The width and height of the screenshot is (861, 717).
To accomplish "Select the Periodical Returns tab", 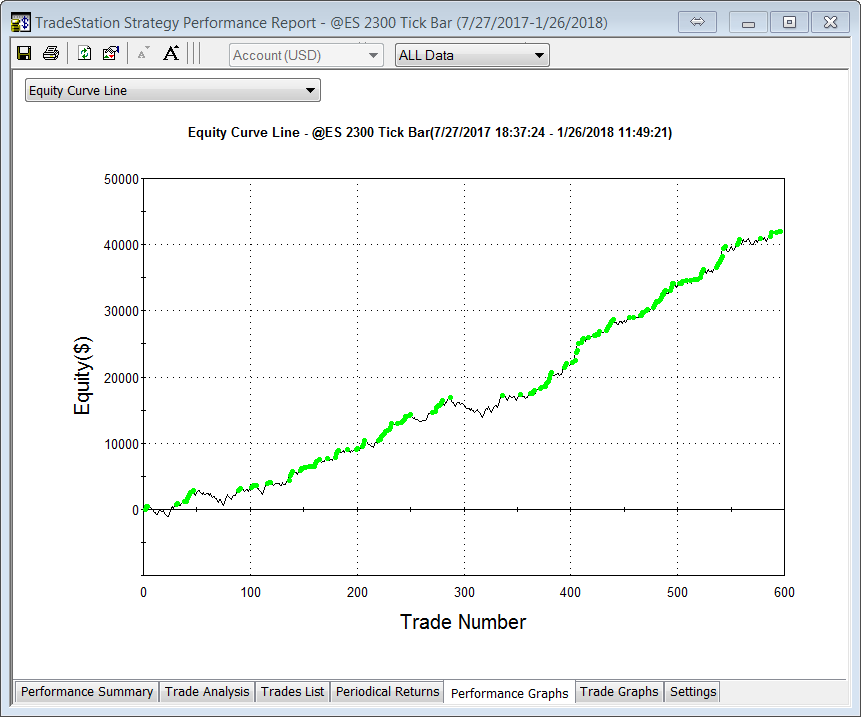I will [387, 692].
